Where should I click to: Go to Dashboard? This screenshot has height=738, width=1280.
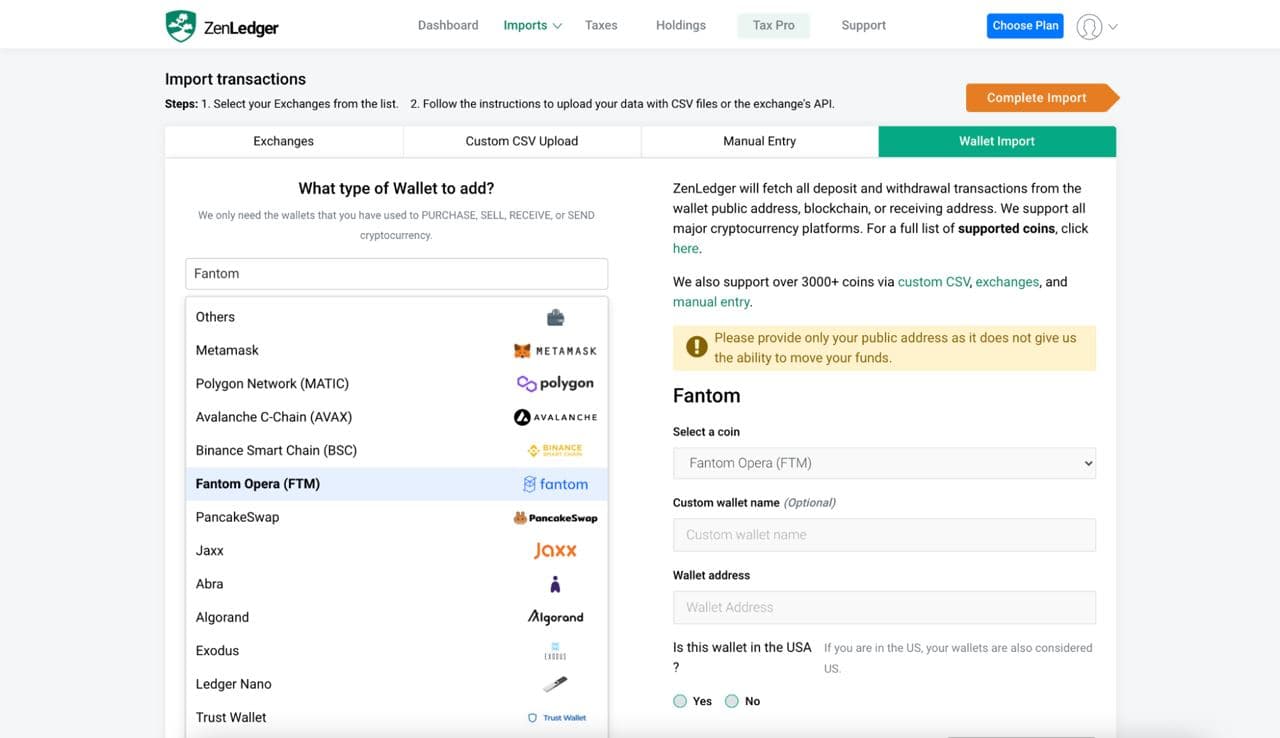(448, 25)
